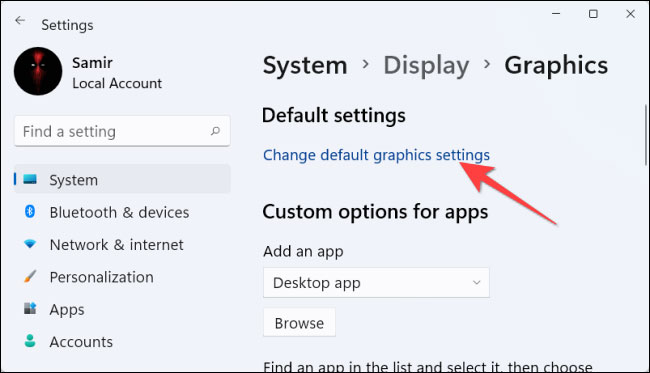Click the Accounts person icon

pyautogui.click(x=30, y=341)
